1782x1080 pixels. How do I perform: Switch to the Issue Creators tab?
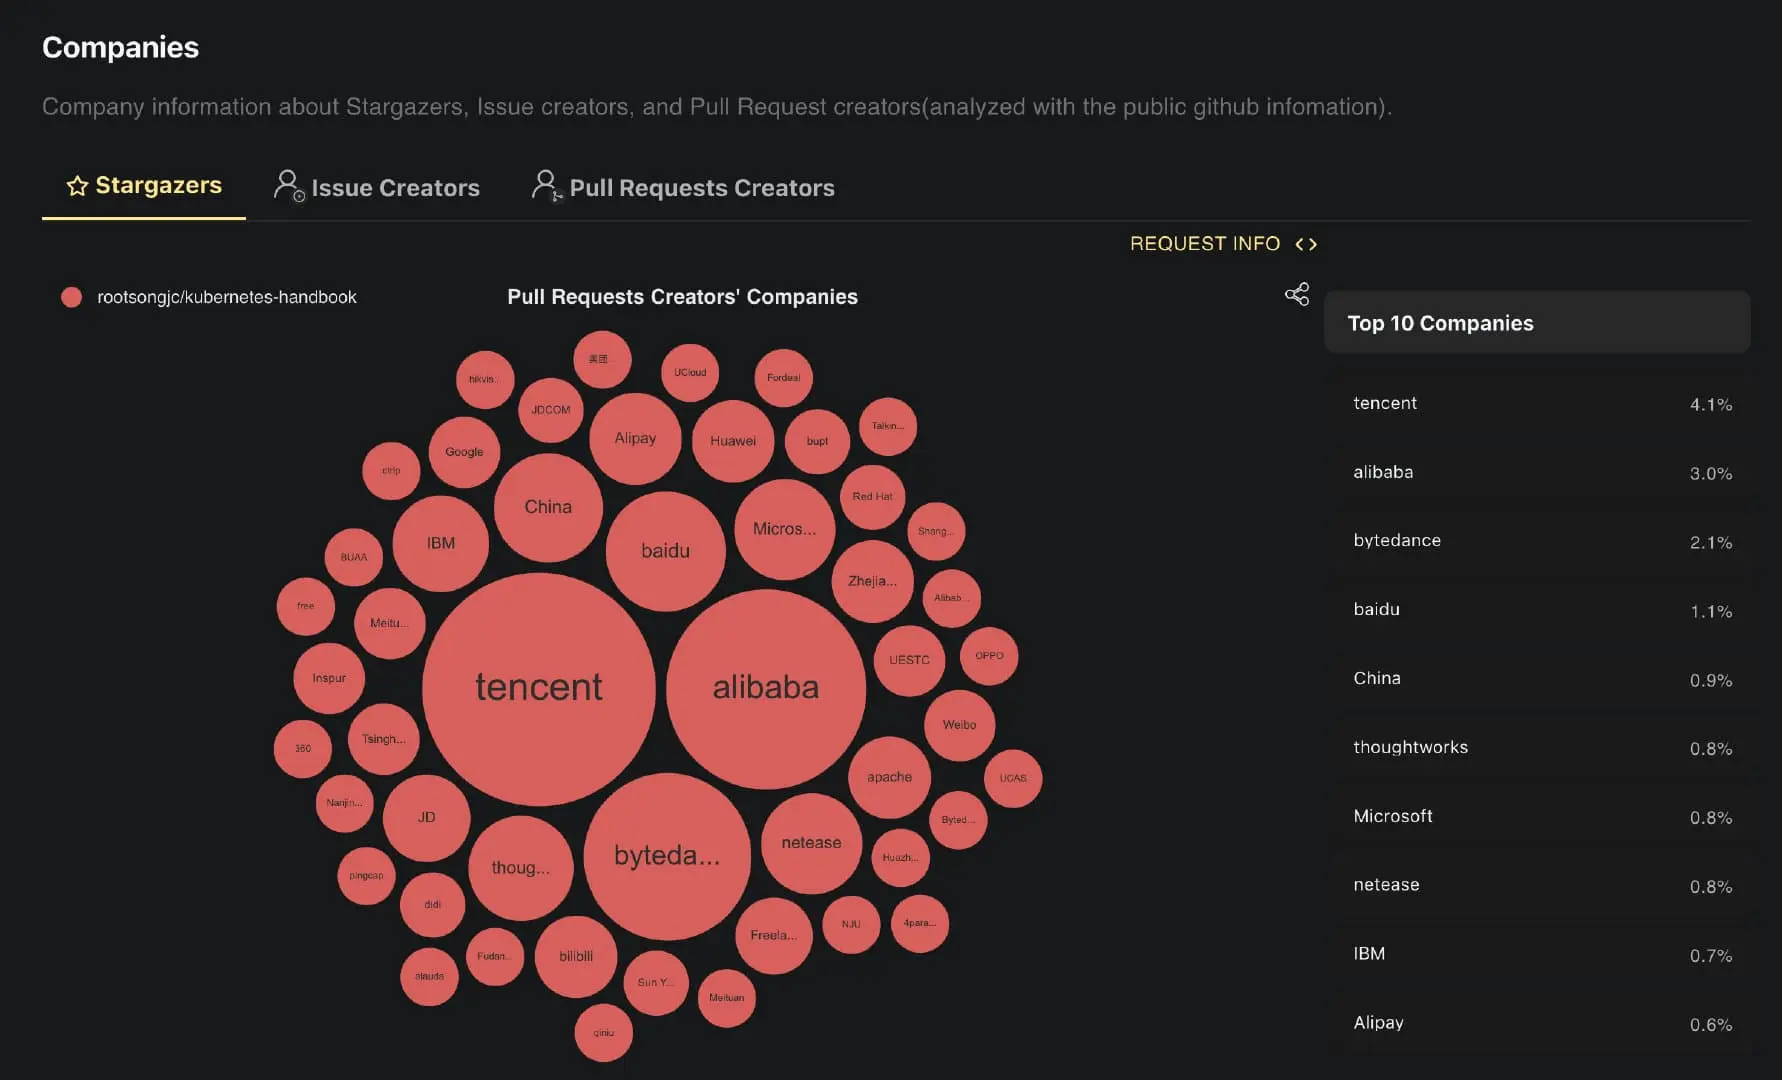[x=377, y=187]
